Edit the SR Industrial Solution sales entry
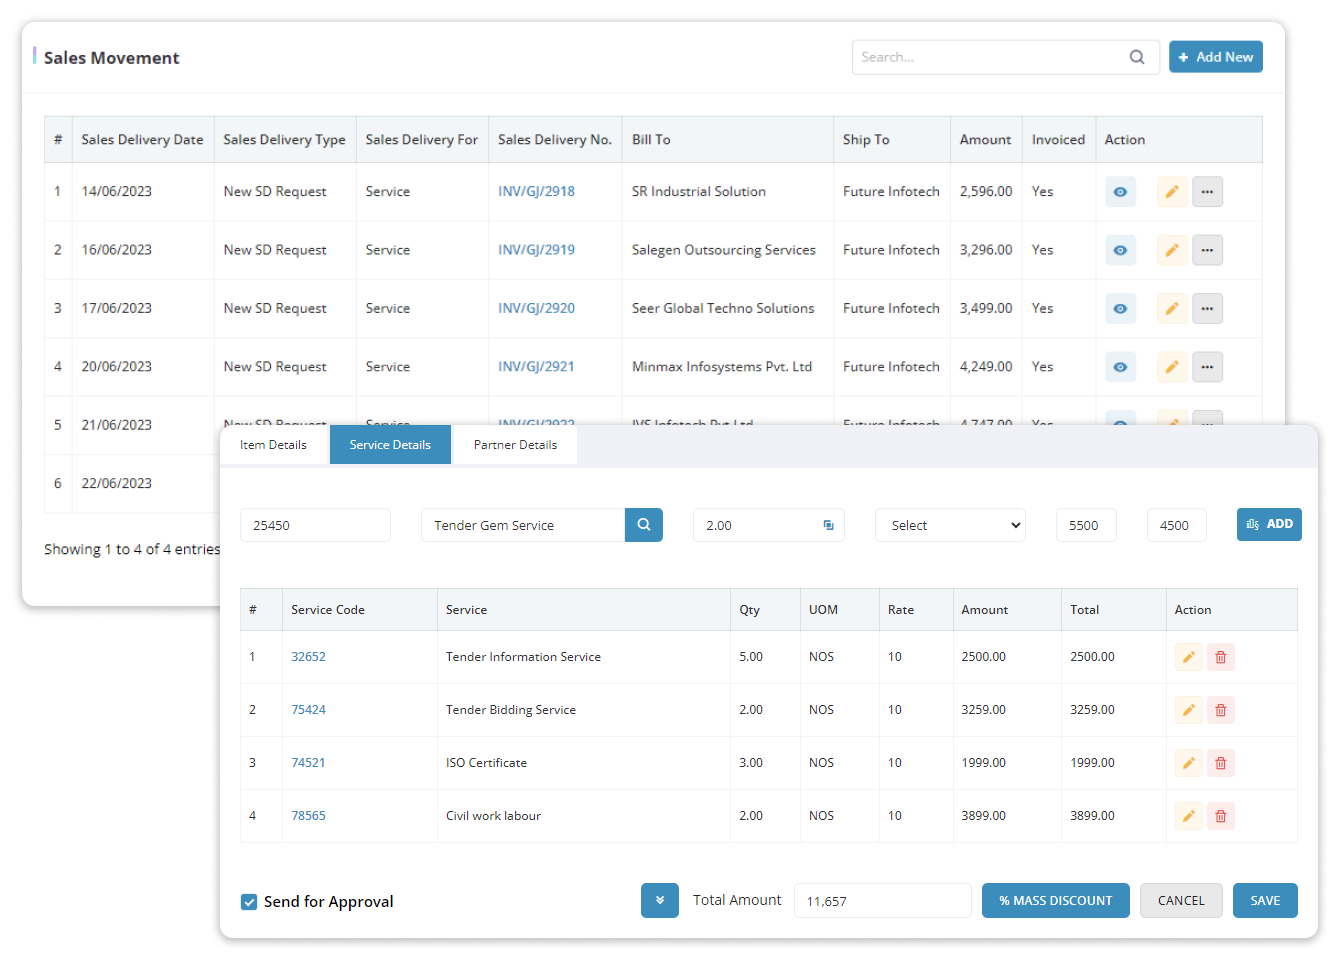Screen dimensions: 1340x960 click(x=1171, y=191)
